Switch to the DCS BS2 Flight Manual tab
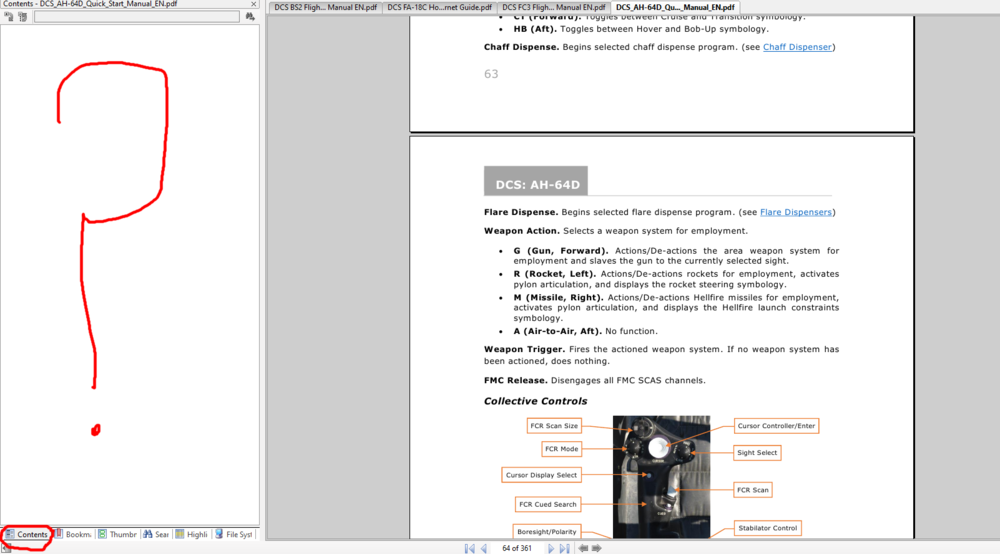This screenshot has height=554, width=1000. click(325, 8)
